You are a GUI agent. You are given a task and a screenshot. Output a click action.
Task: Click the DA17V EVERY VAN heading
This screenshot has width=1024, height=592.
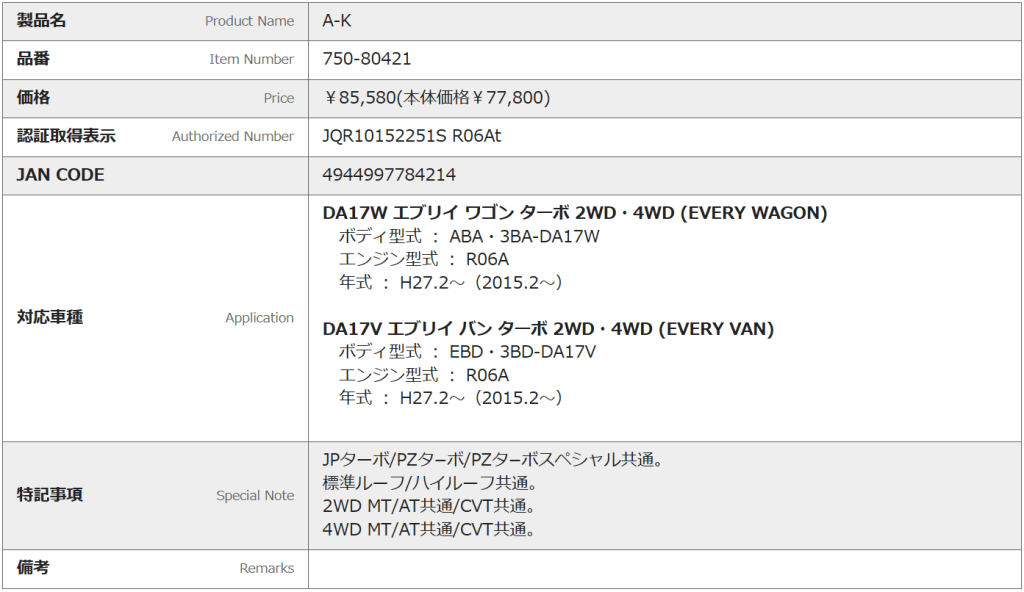[548, 329]
